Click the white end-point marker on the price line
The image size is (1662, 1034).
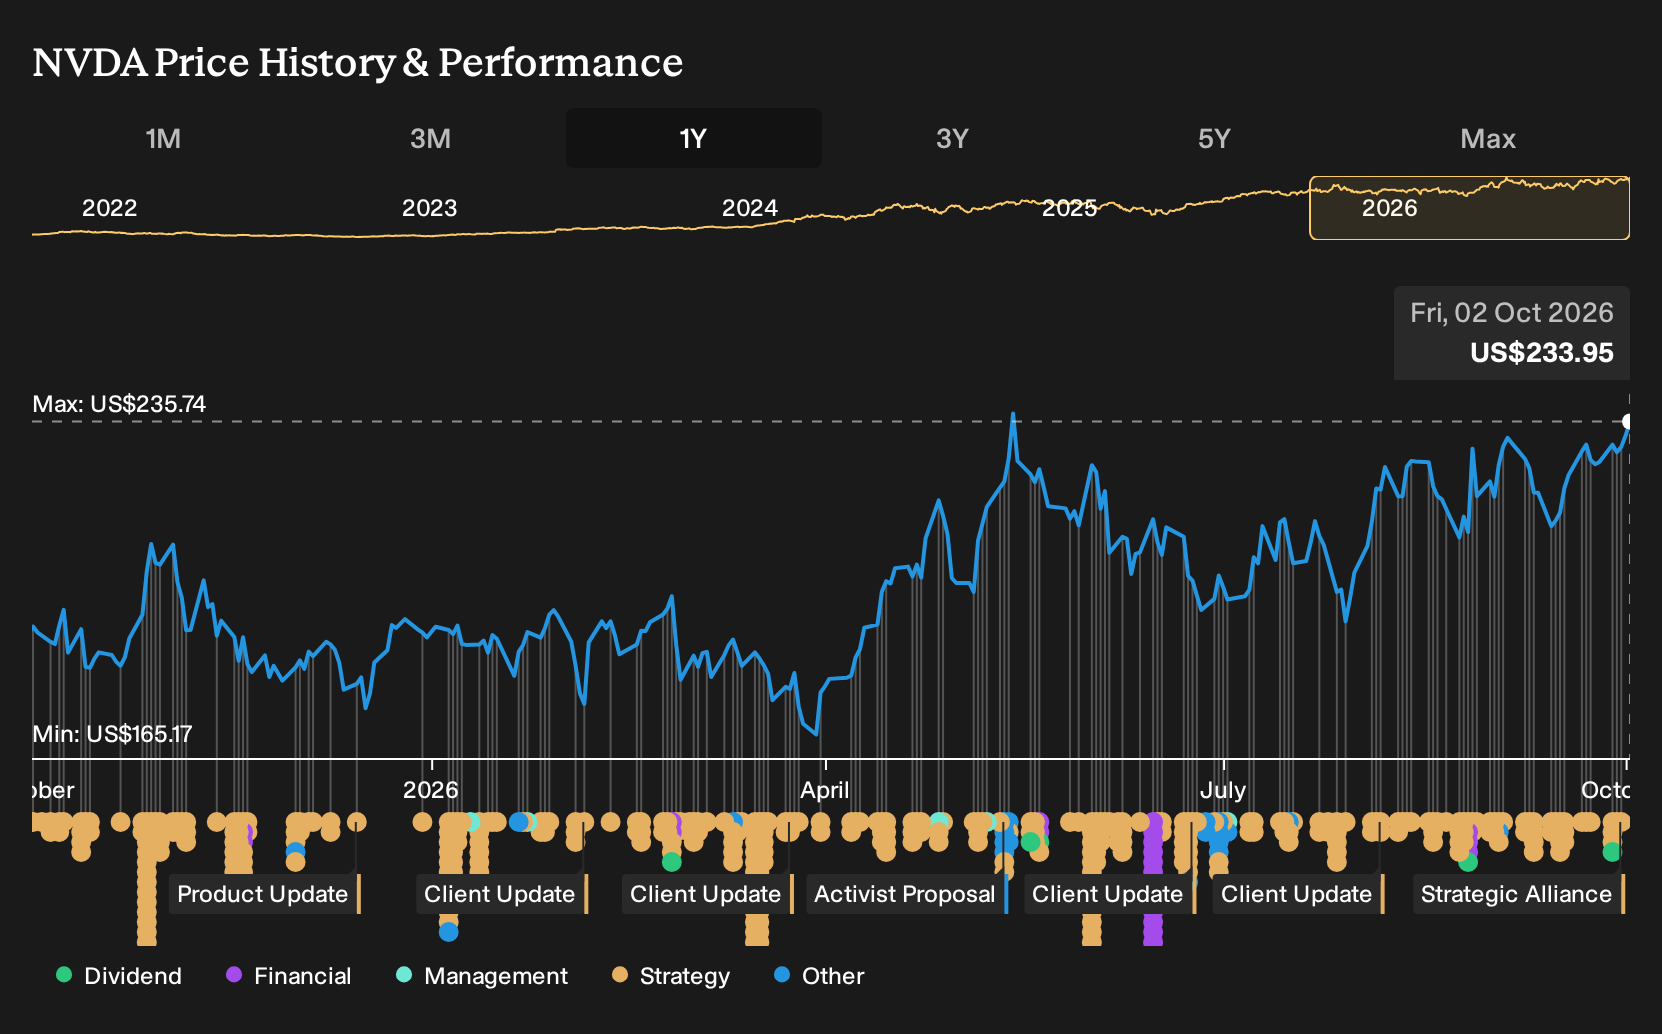click(x=1628, y=421)
